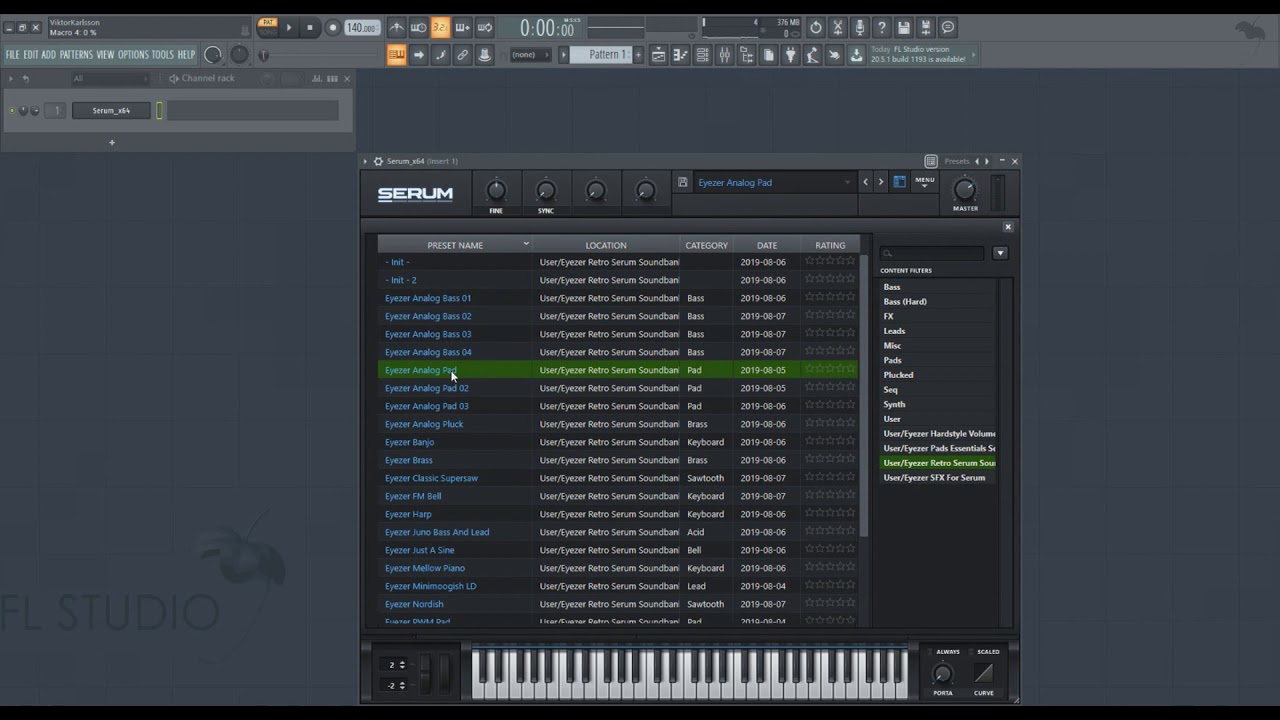Select the Serum_x64 channel selector light

point(160,111)
